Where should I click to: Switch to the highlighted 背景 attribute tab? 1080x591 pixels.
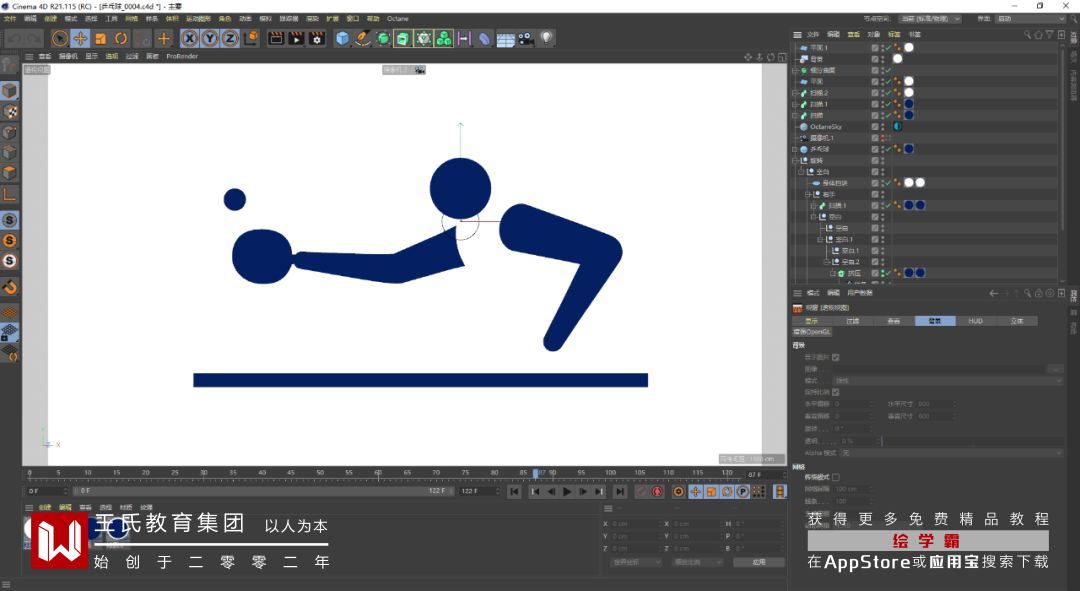[935, 321]
